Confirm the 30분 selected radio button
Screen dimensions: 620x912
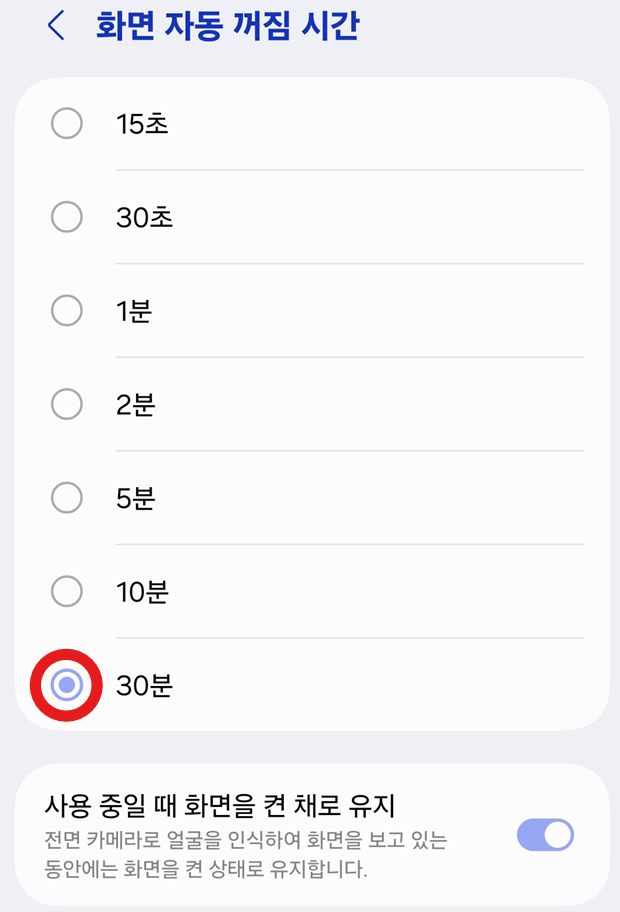click(x=67, y=684)
